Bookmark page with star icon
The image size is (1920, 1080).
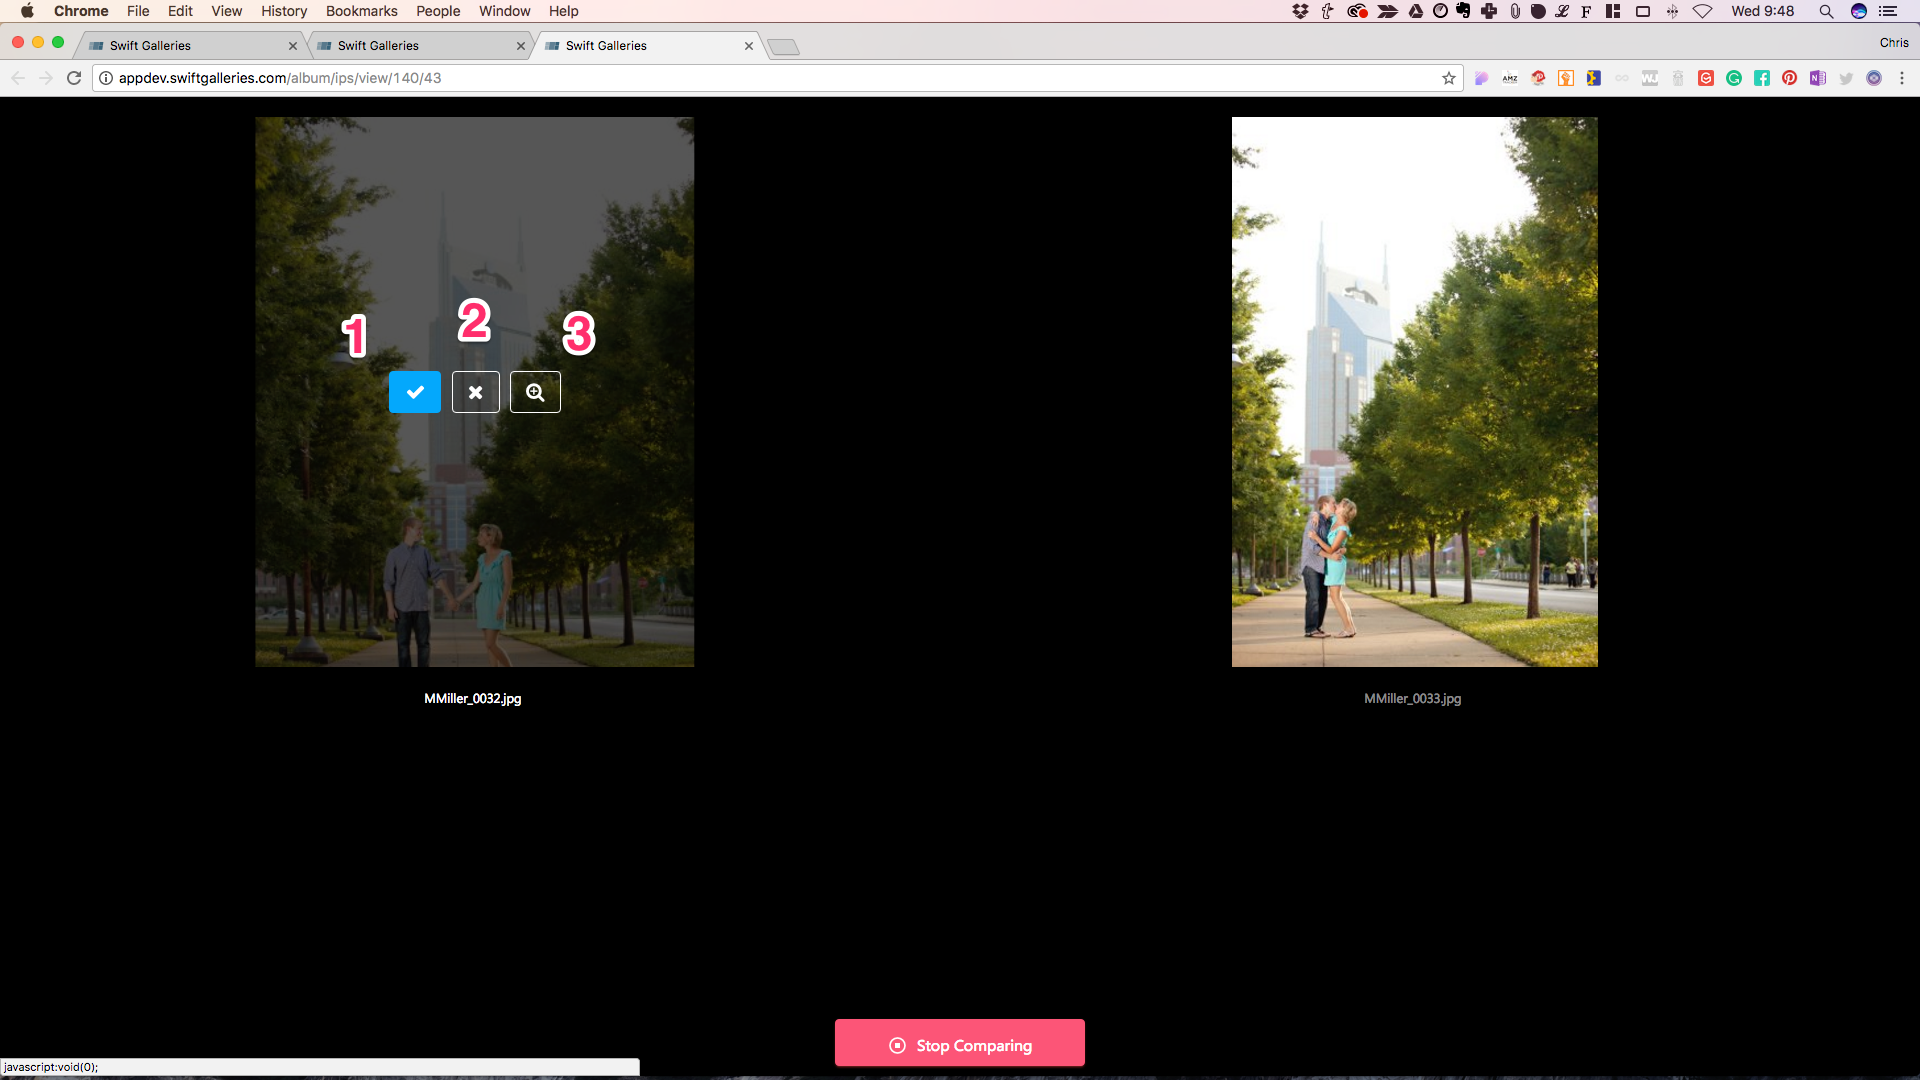coord(1448,78)
